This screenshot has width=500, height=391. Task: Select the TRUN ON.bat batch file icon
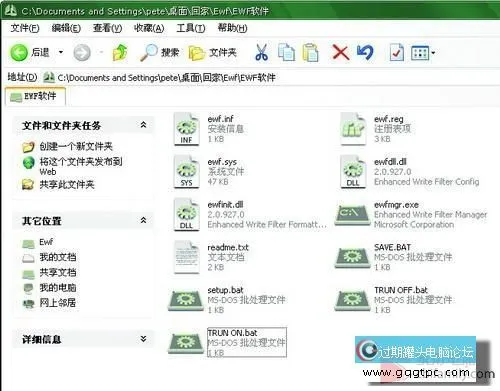[186, 343]
